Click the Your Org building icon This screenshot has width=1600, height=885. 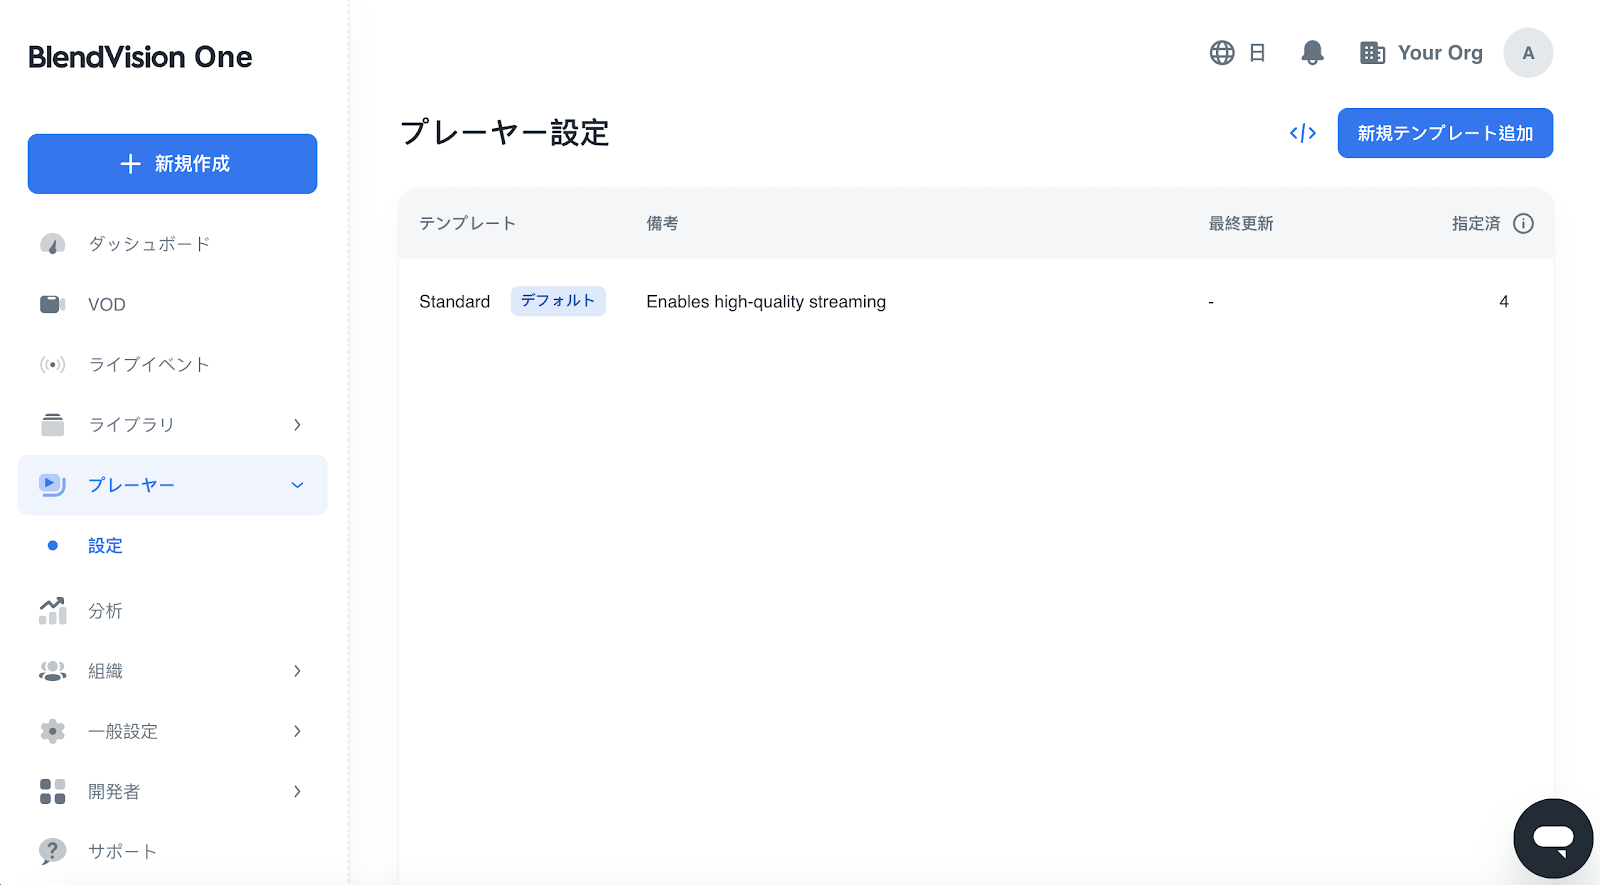point(1372,53)
